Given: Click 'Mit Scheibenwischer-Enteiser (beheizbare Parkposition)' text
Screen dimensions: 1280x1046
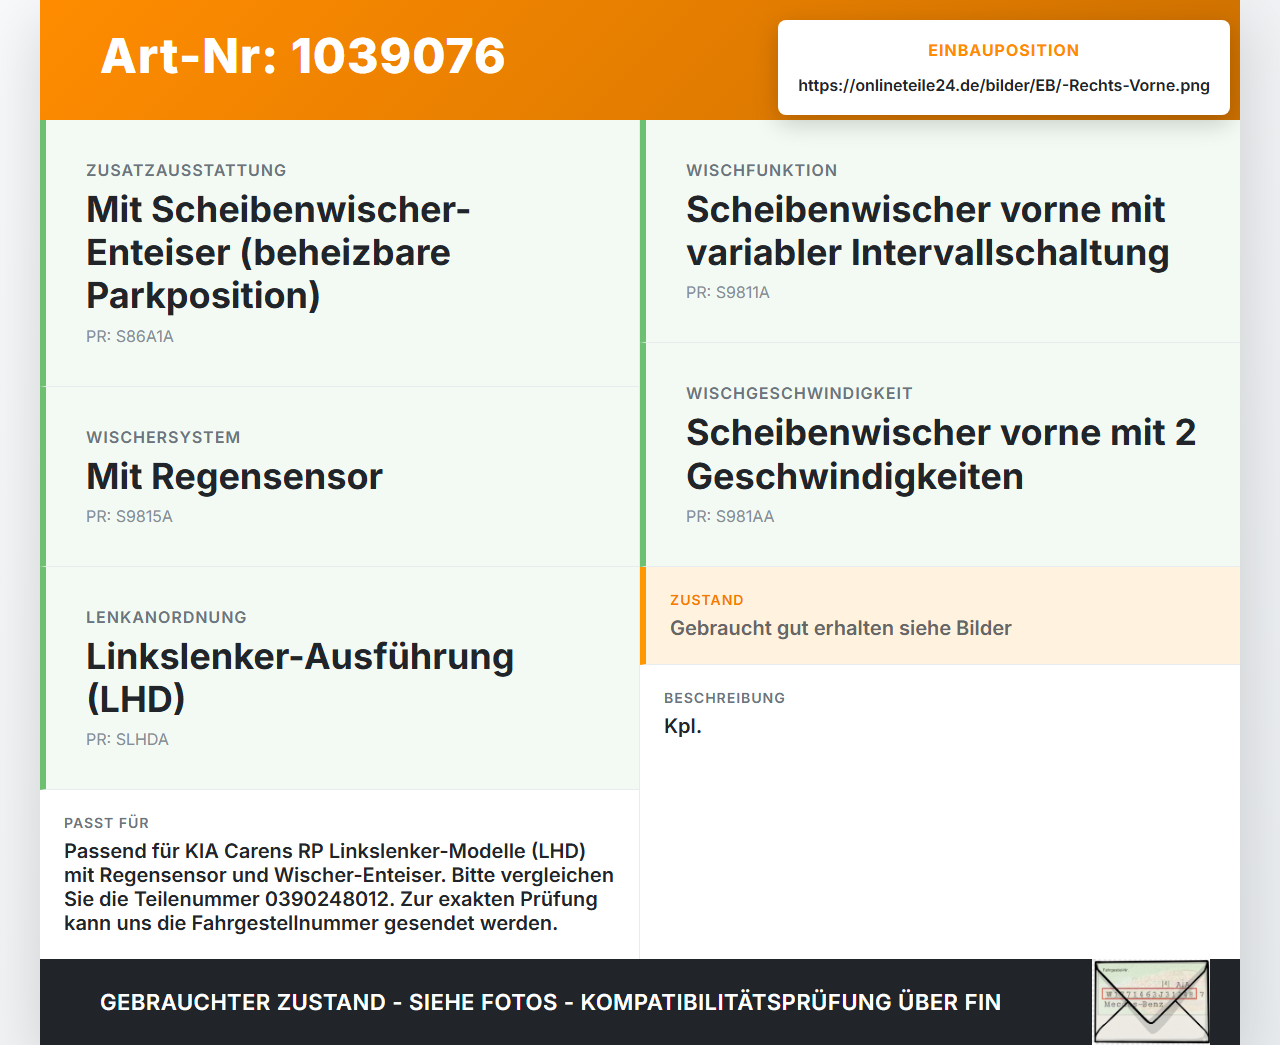Looking at the screenshot, I should coord(278,252).
